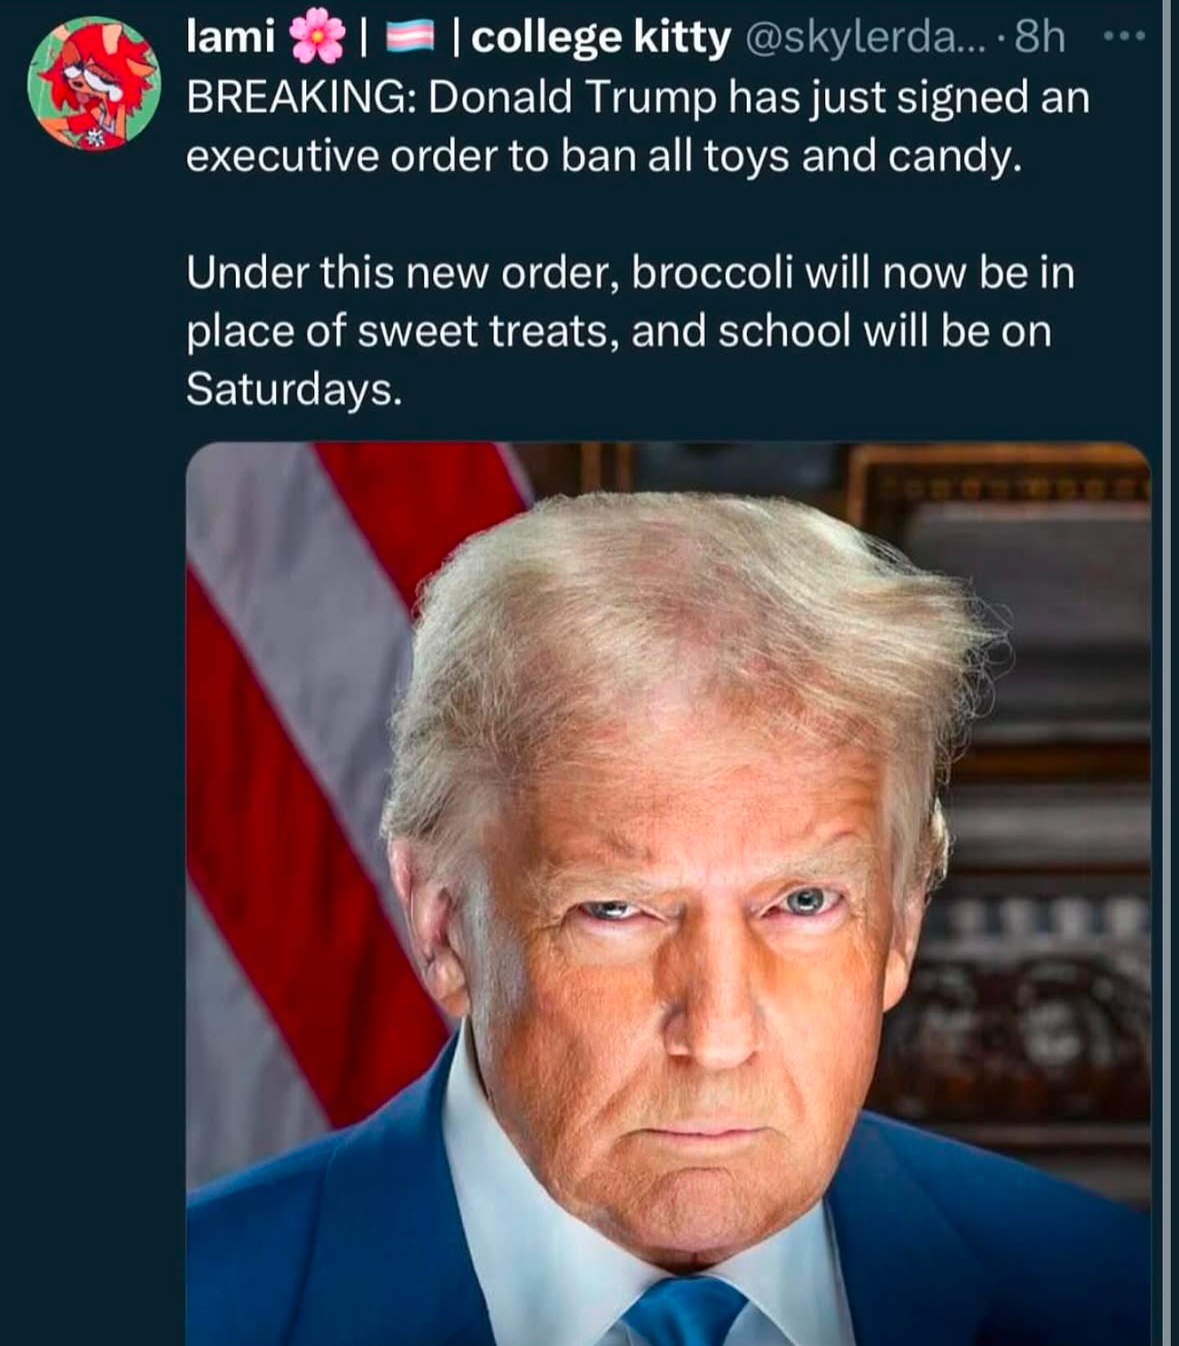Screen dimensions: 1179x1346
Task: Open the post via the 8h timestamp
Action: [x=1040, y=38]
